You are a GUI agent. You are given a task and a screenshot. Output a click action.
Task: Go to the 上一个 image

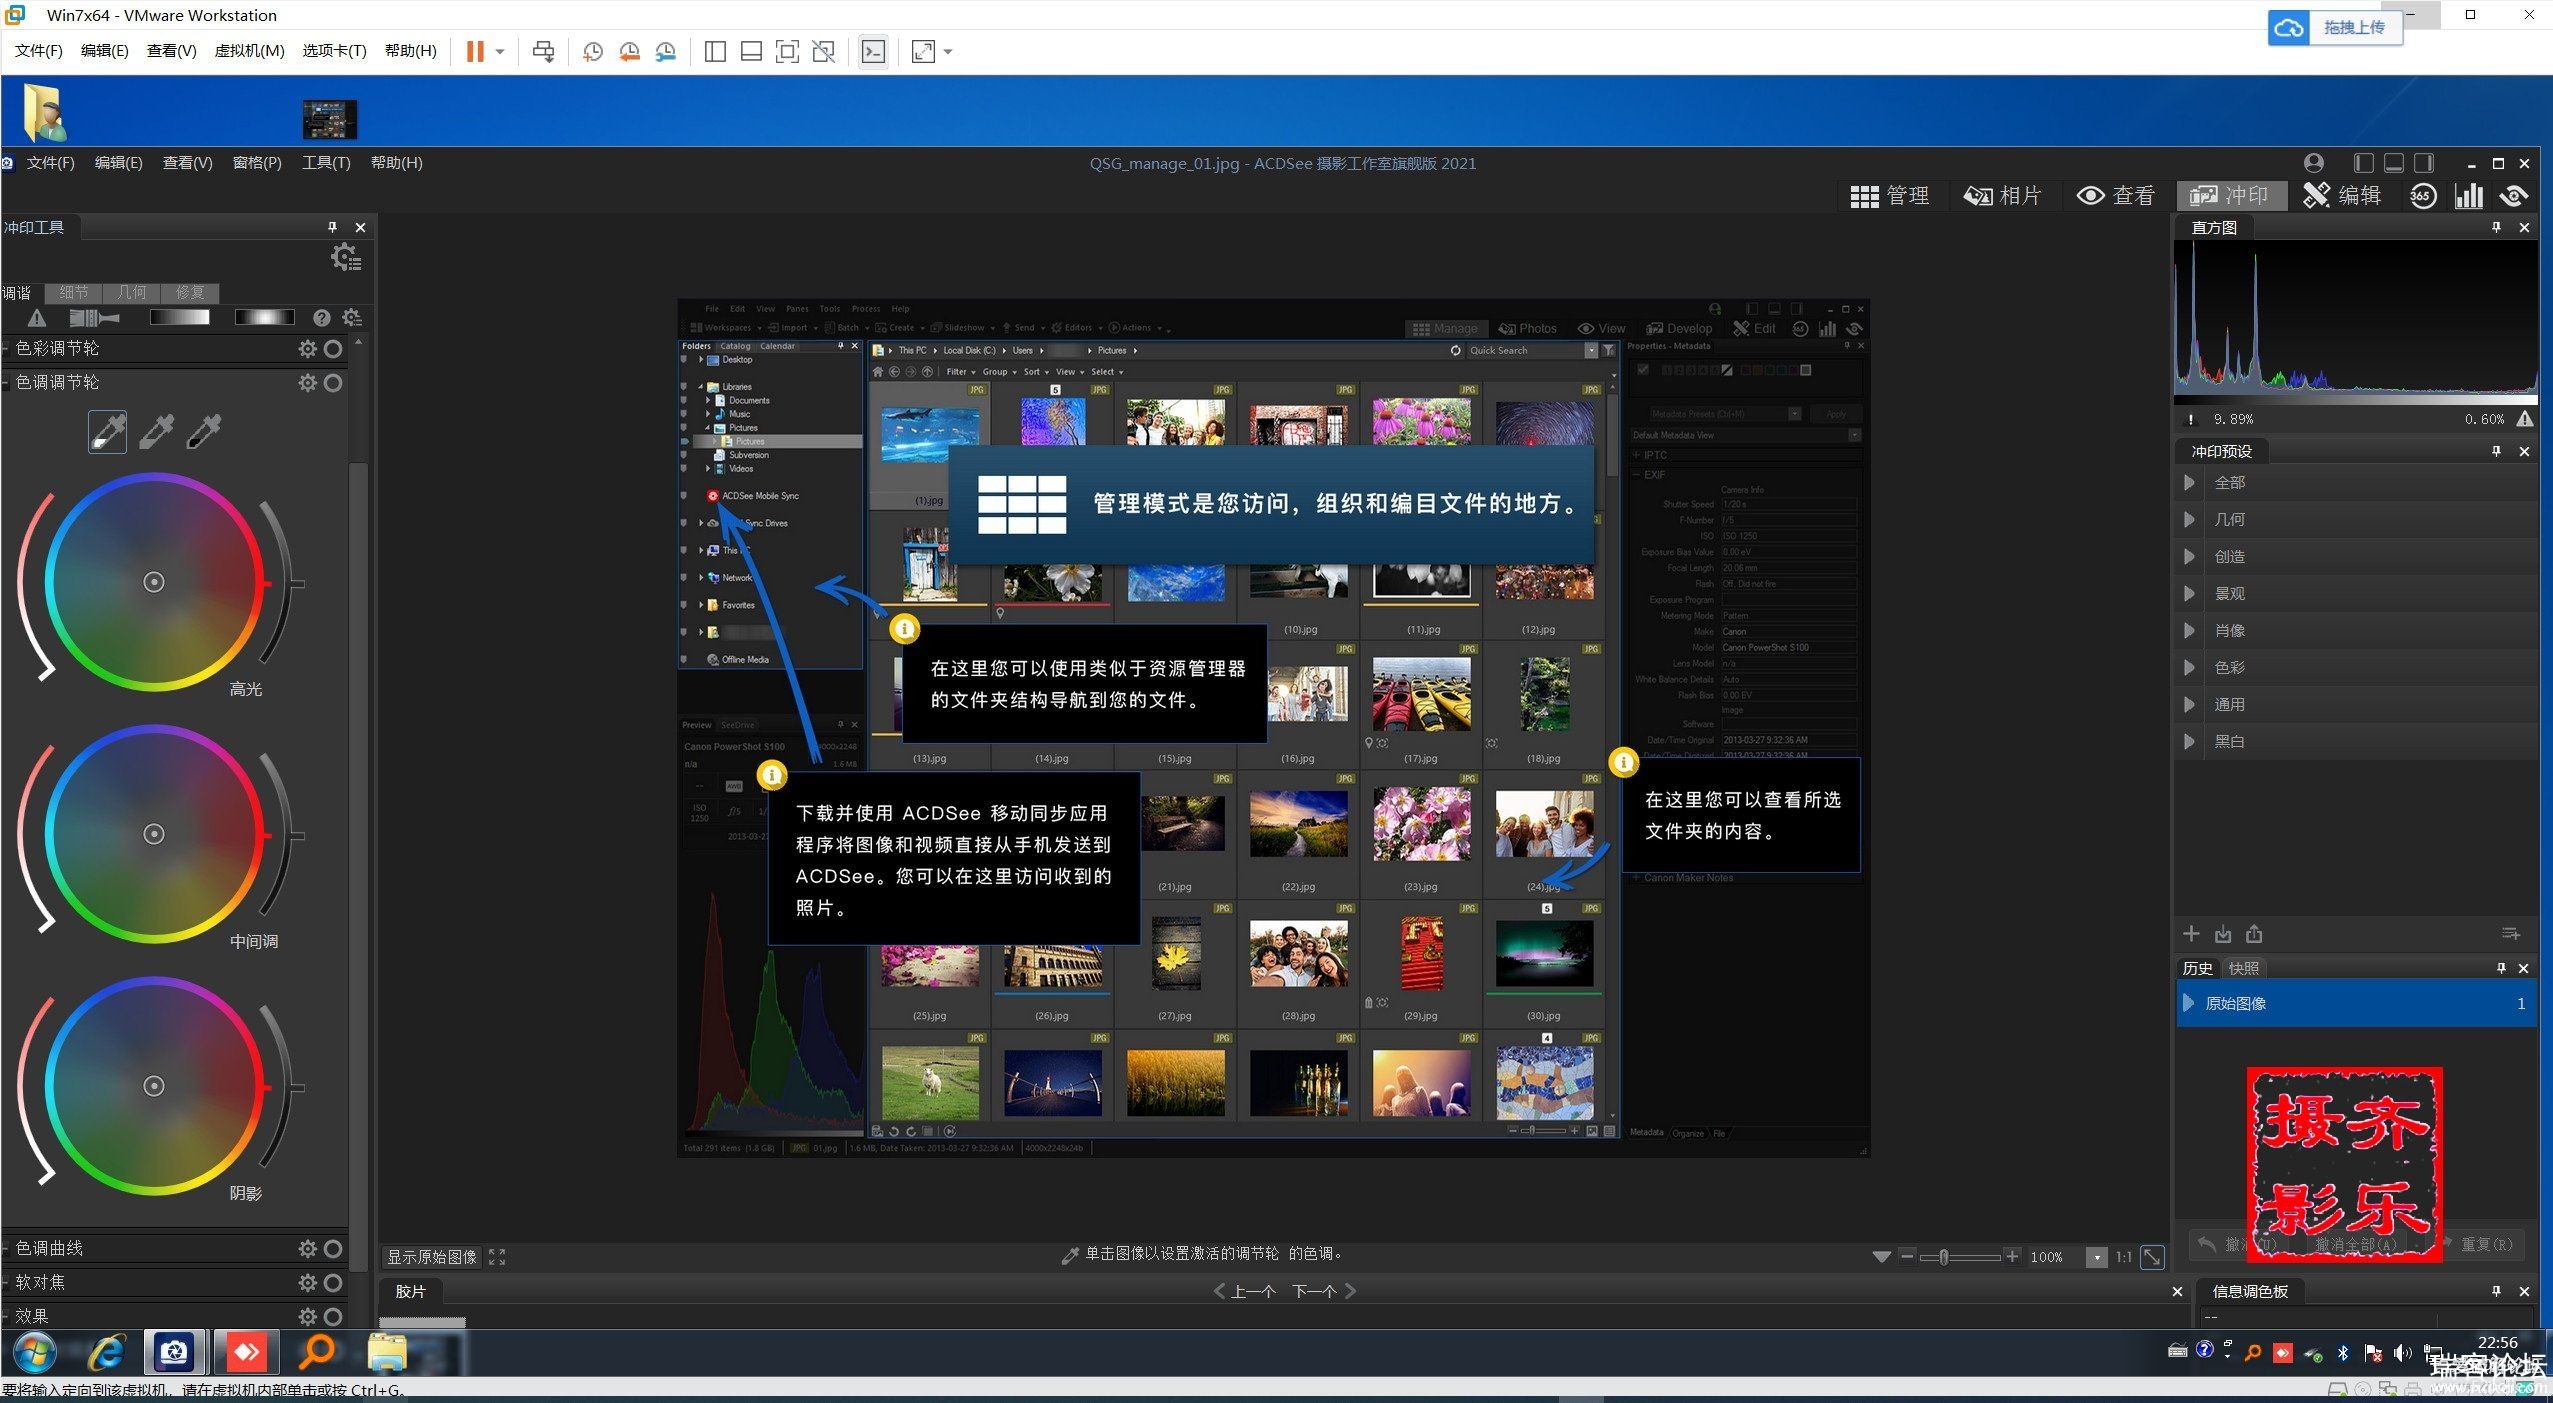point(1244,1291)
